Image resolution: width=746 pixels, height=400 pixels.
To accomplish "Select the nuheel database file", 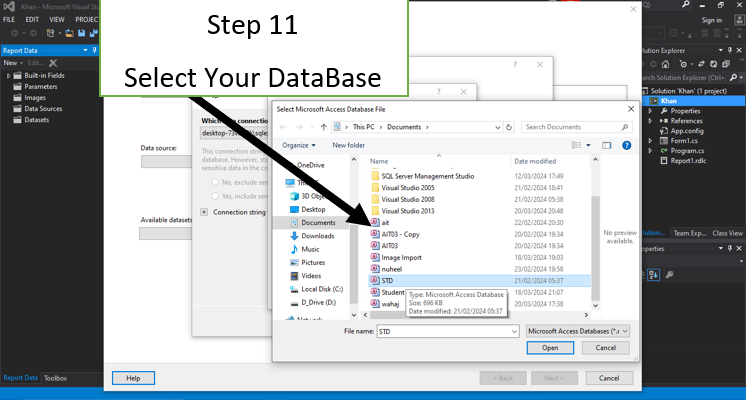I will 392,269.
